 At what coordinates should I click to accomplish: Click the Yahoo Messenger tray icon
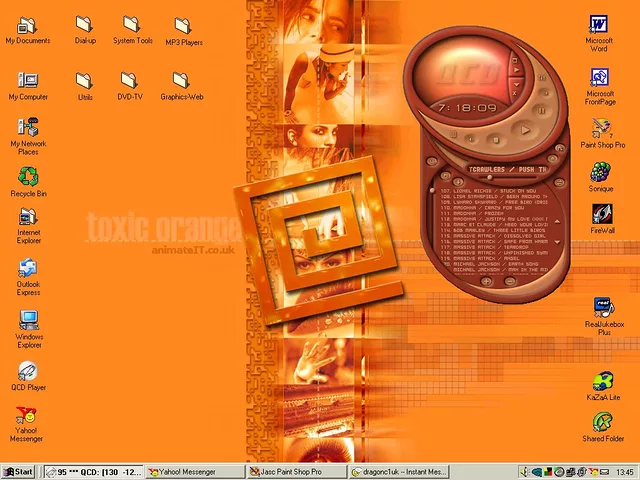tap(594, 472)
